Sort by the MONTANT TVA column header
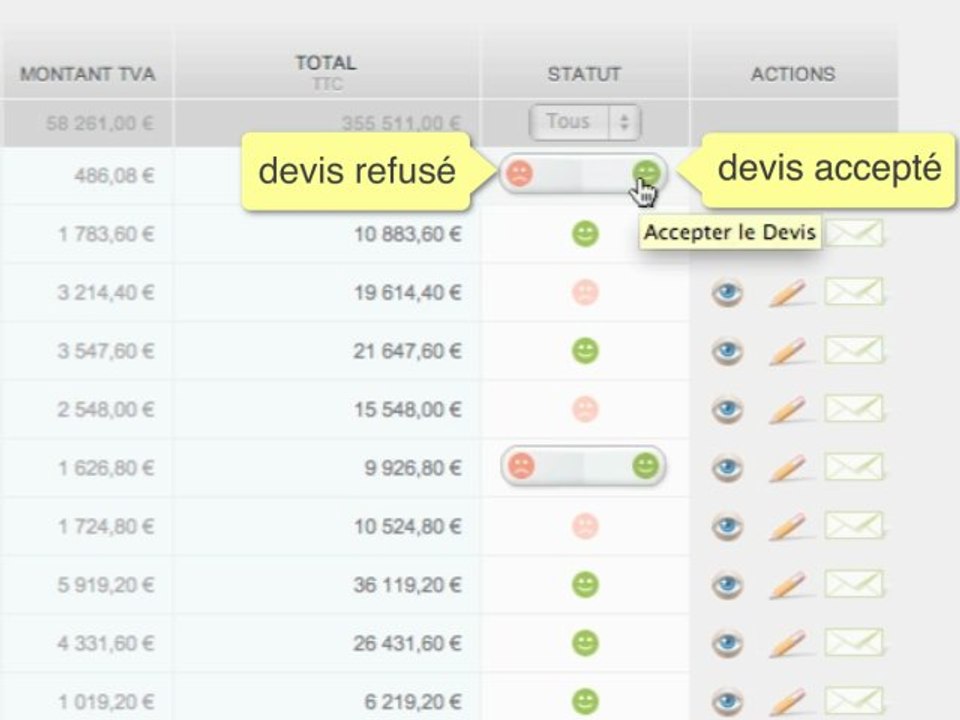 click(x=88, y=74)
